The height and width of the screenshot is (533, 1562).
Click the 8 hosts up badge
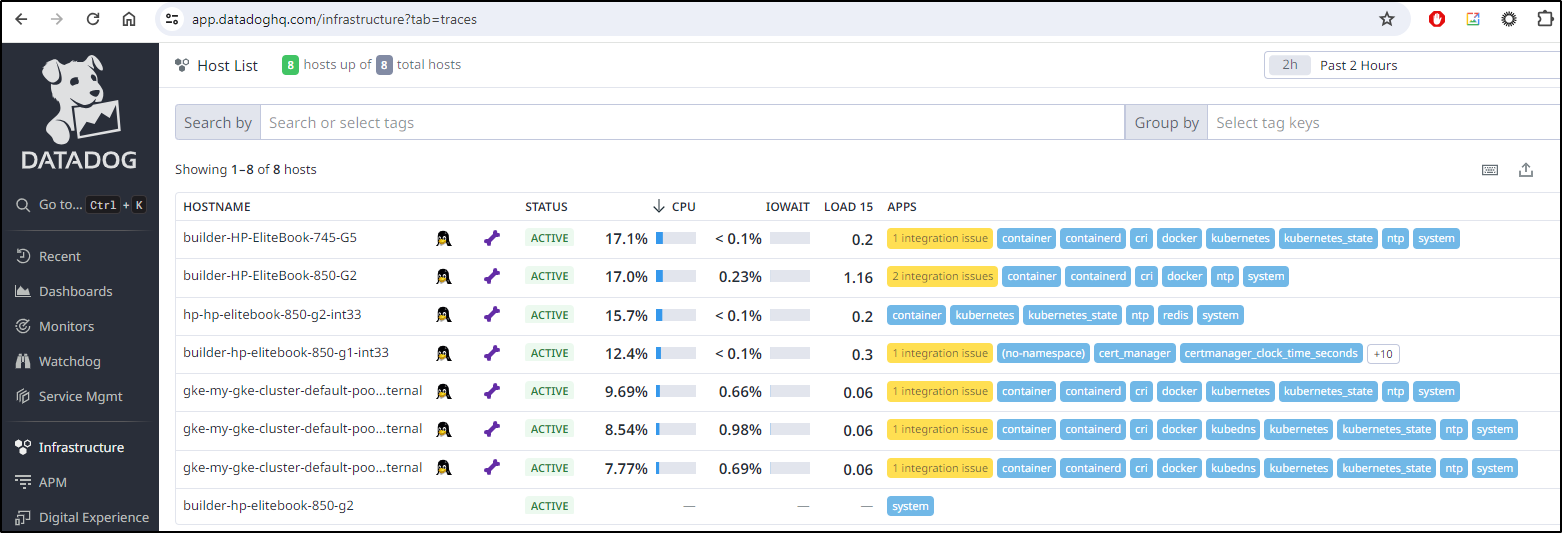[x=291, y=65]
